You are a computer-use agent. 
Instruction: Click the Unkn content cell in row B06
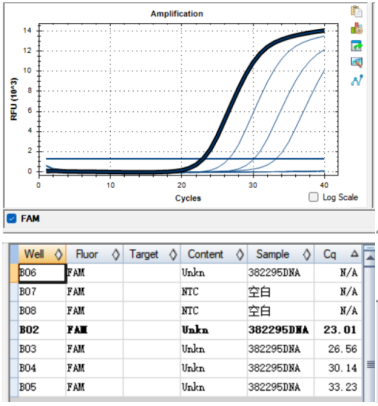click(x=214, y=273)
